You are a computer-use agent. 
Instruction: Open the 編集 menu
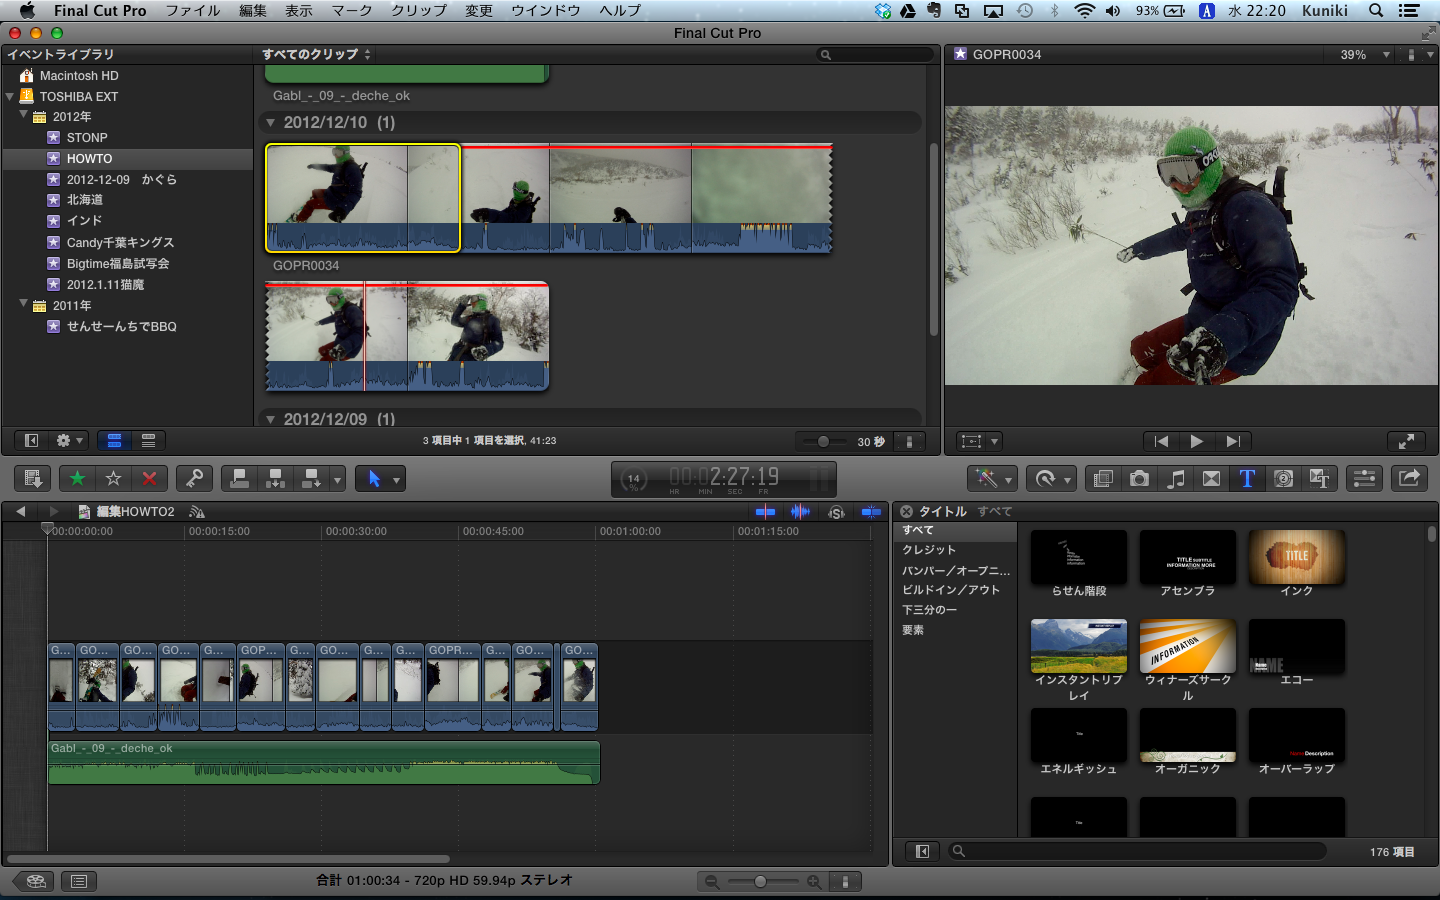[253, 10]
